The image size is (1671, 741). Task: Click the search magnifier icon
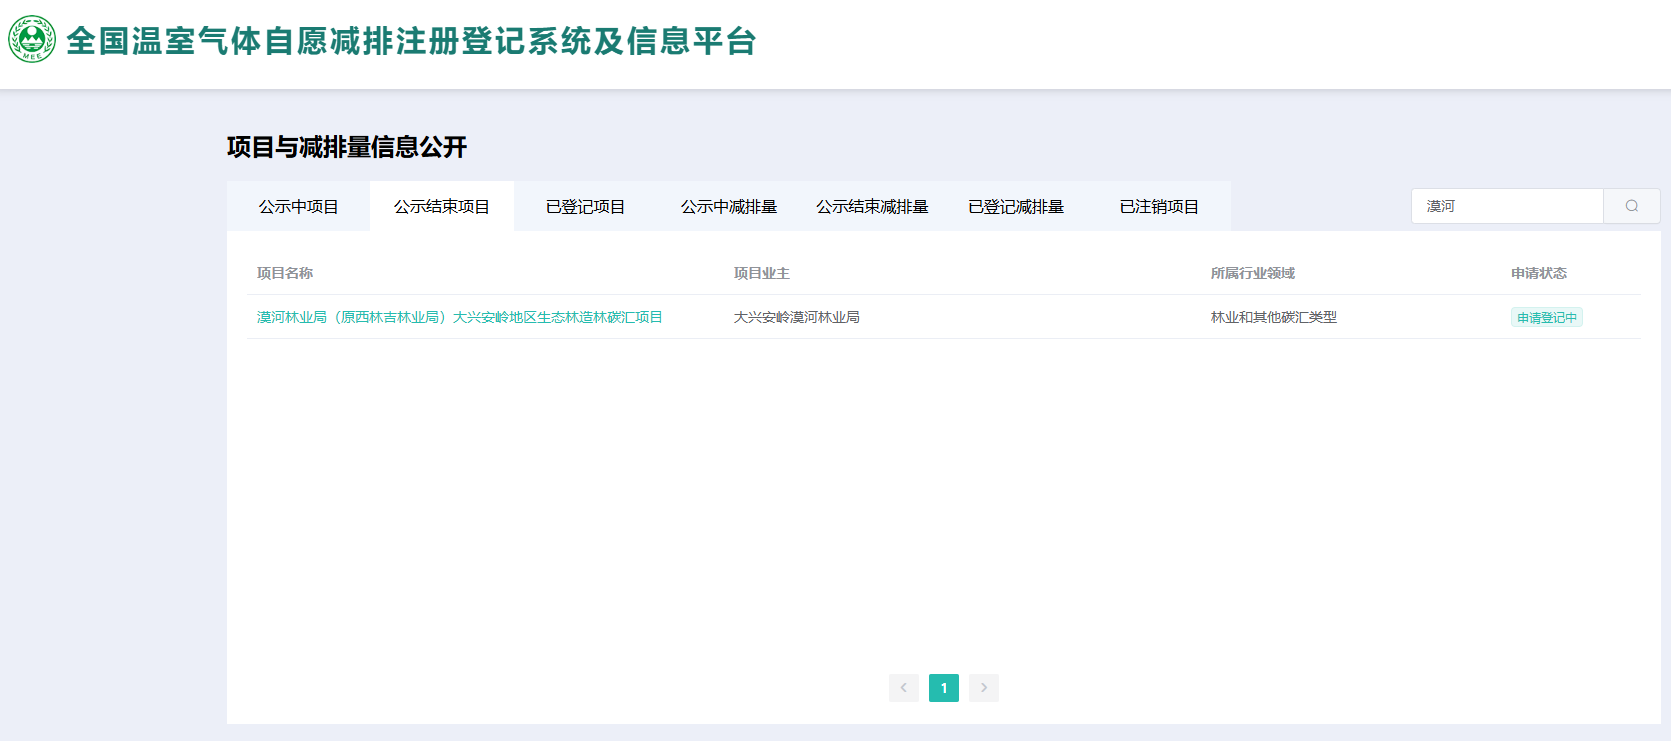(x=1631, y=206)
